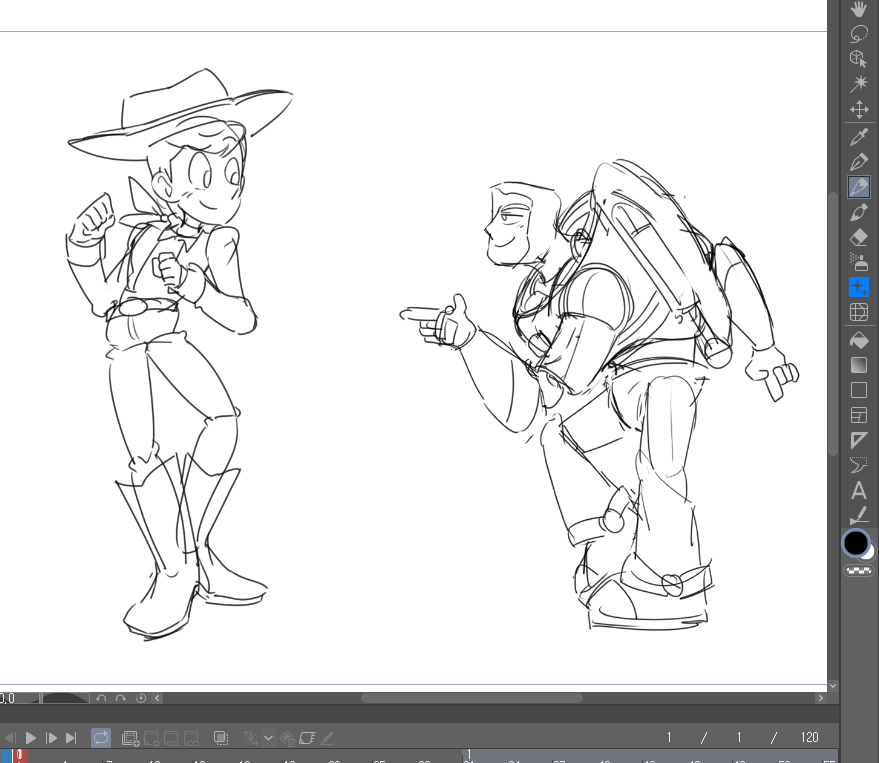Click the horizontal scrollbar right arrow

821,698
